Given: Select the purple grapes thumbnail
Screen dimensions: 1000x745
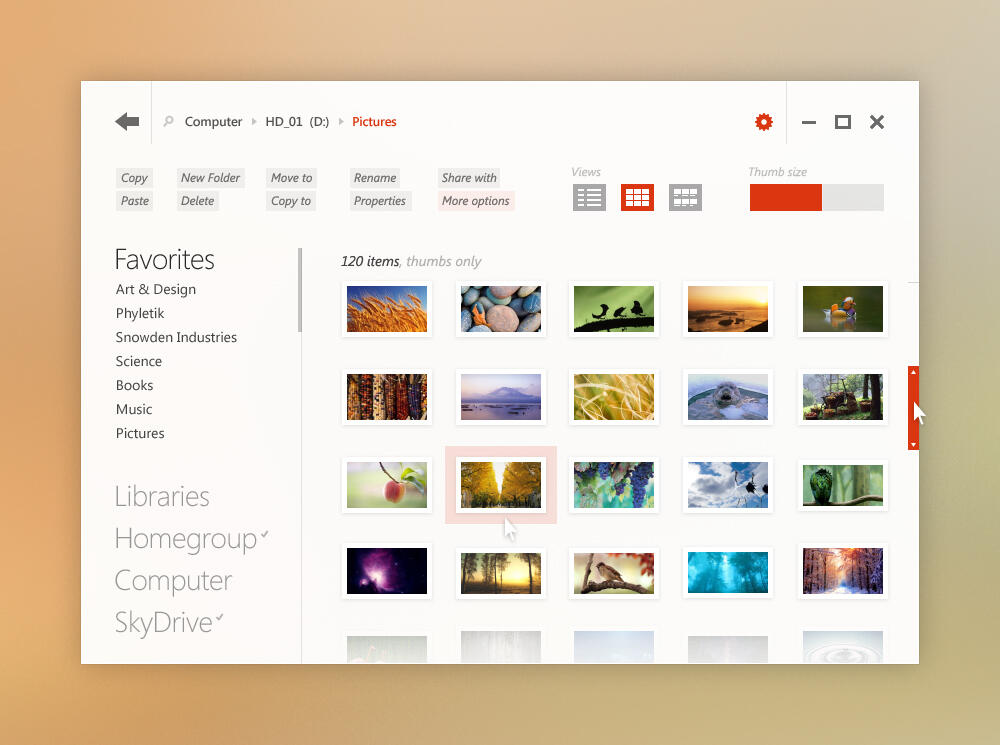Looking at the screenshot, I should click(x=614, y=485).
